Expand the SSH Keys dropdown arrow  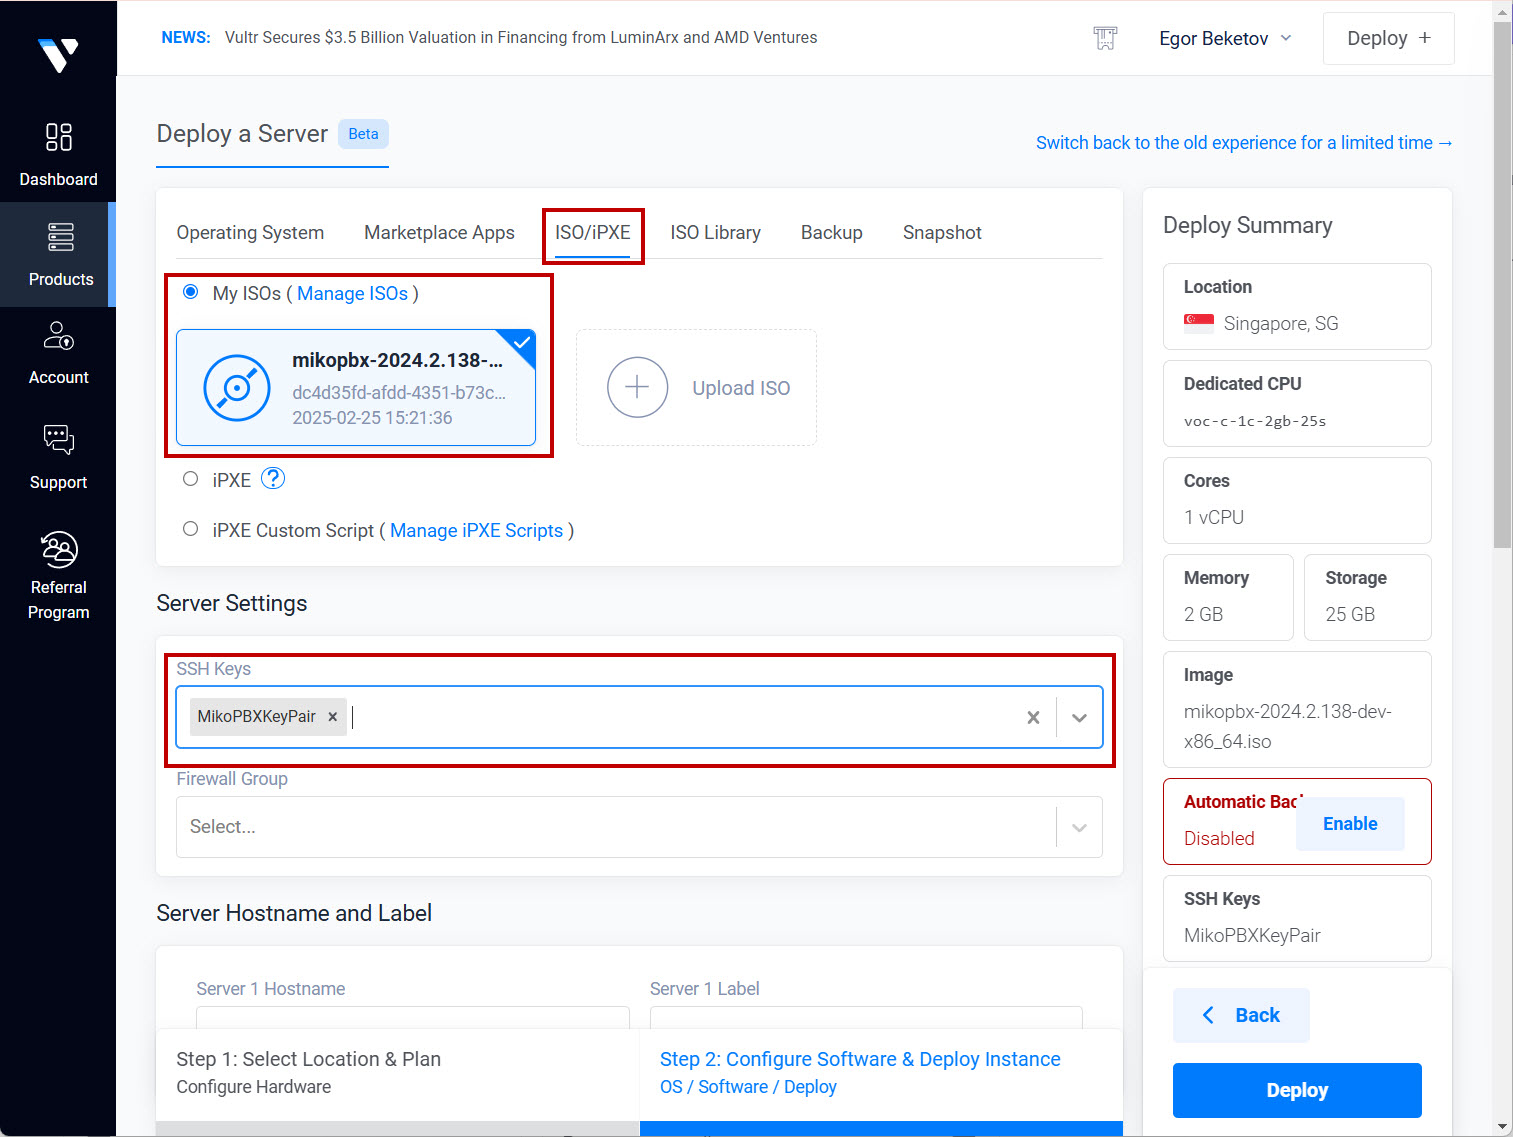coord(1079,717)
